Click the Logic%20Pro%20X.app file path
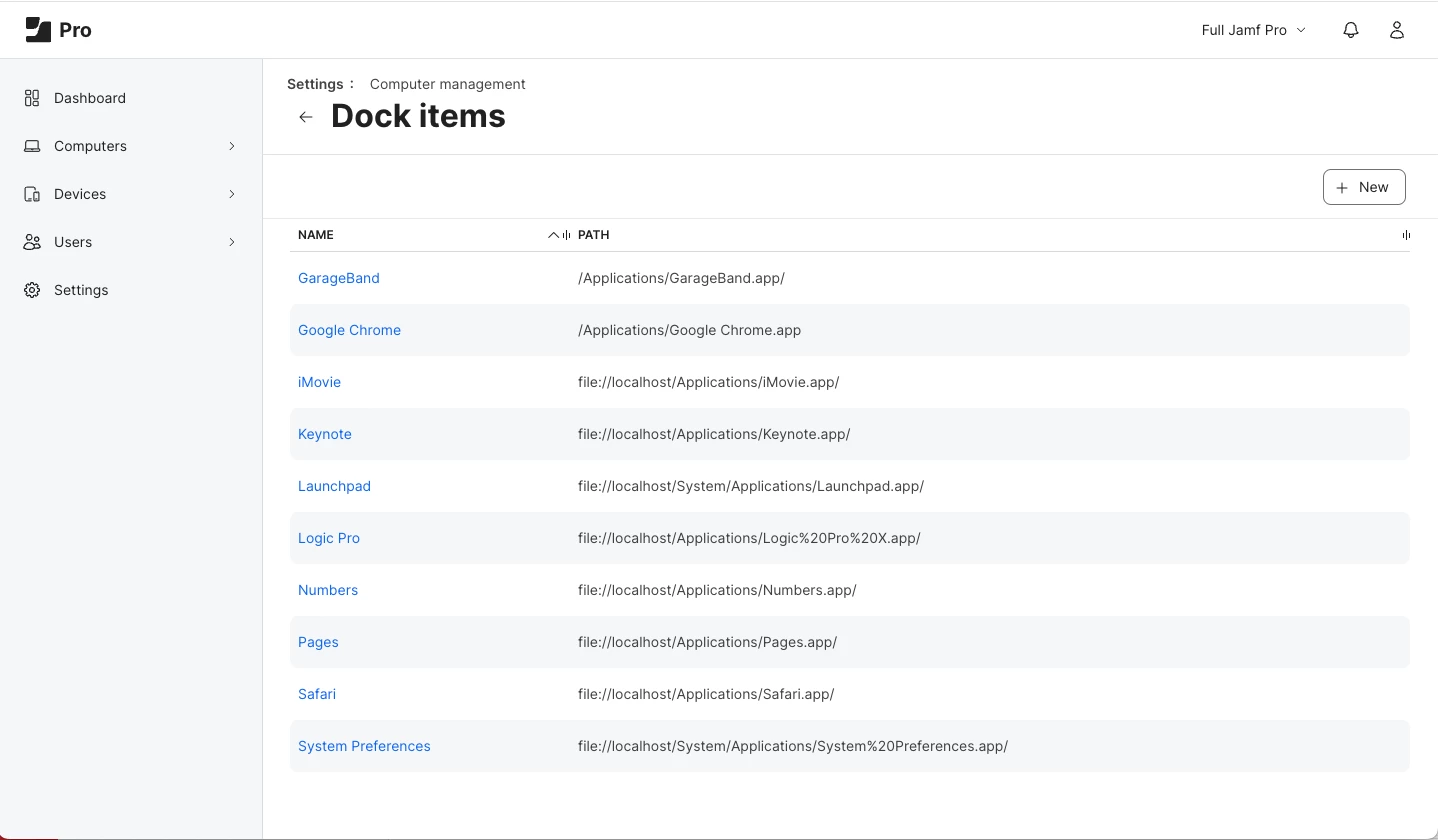 (x=749, y=538)
